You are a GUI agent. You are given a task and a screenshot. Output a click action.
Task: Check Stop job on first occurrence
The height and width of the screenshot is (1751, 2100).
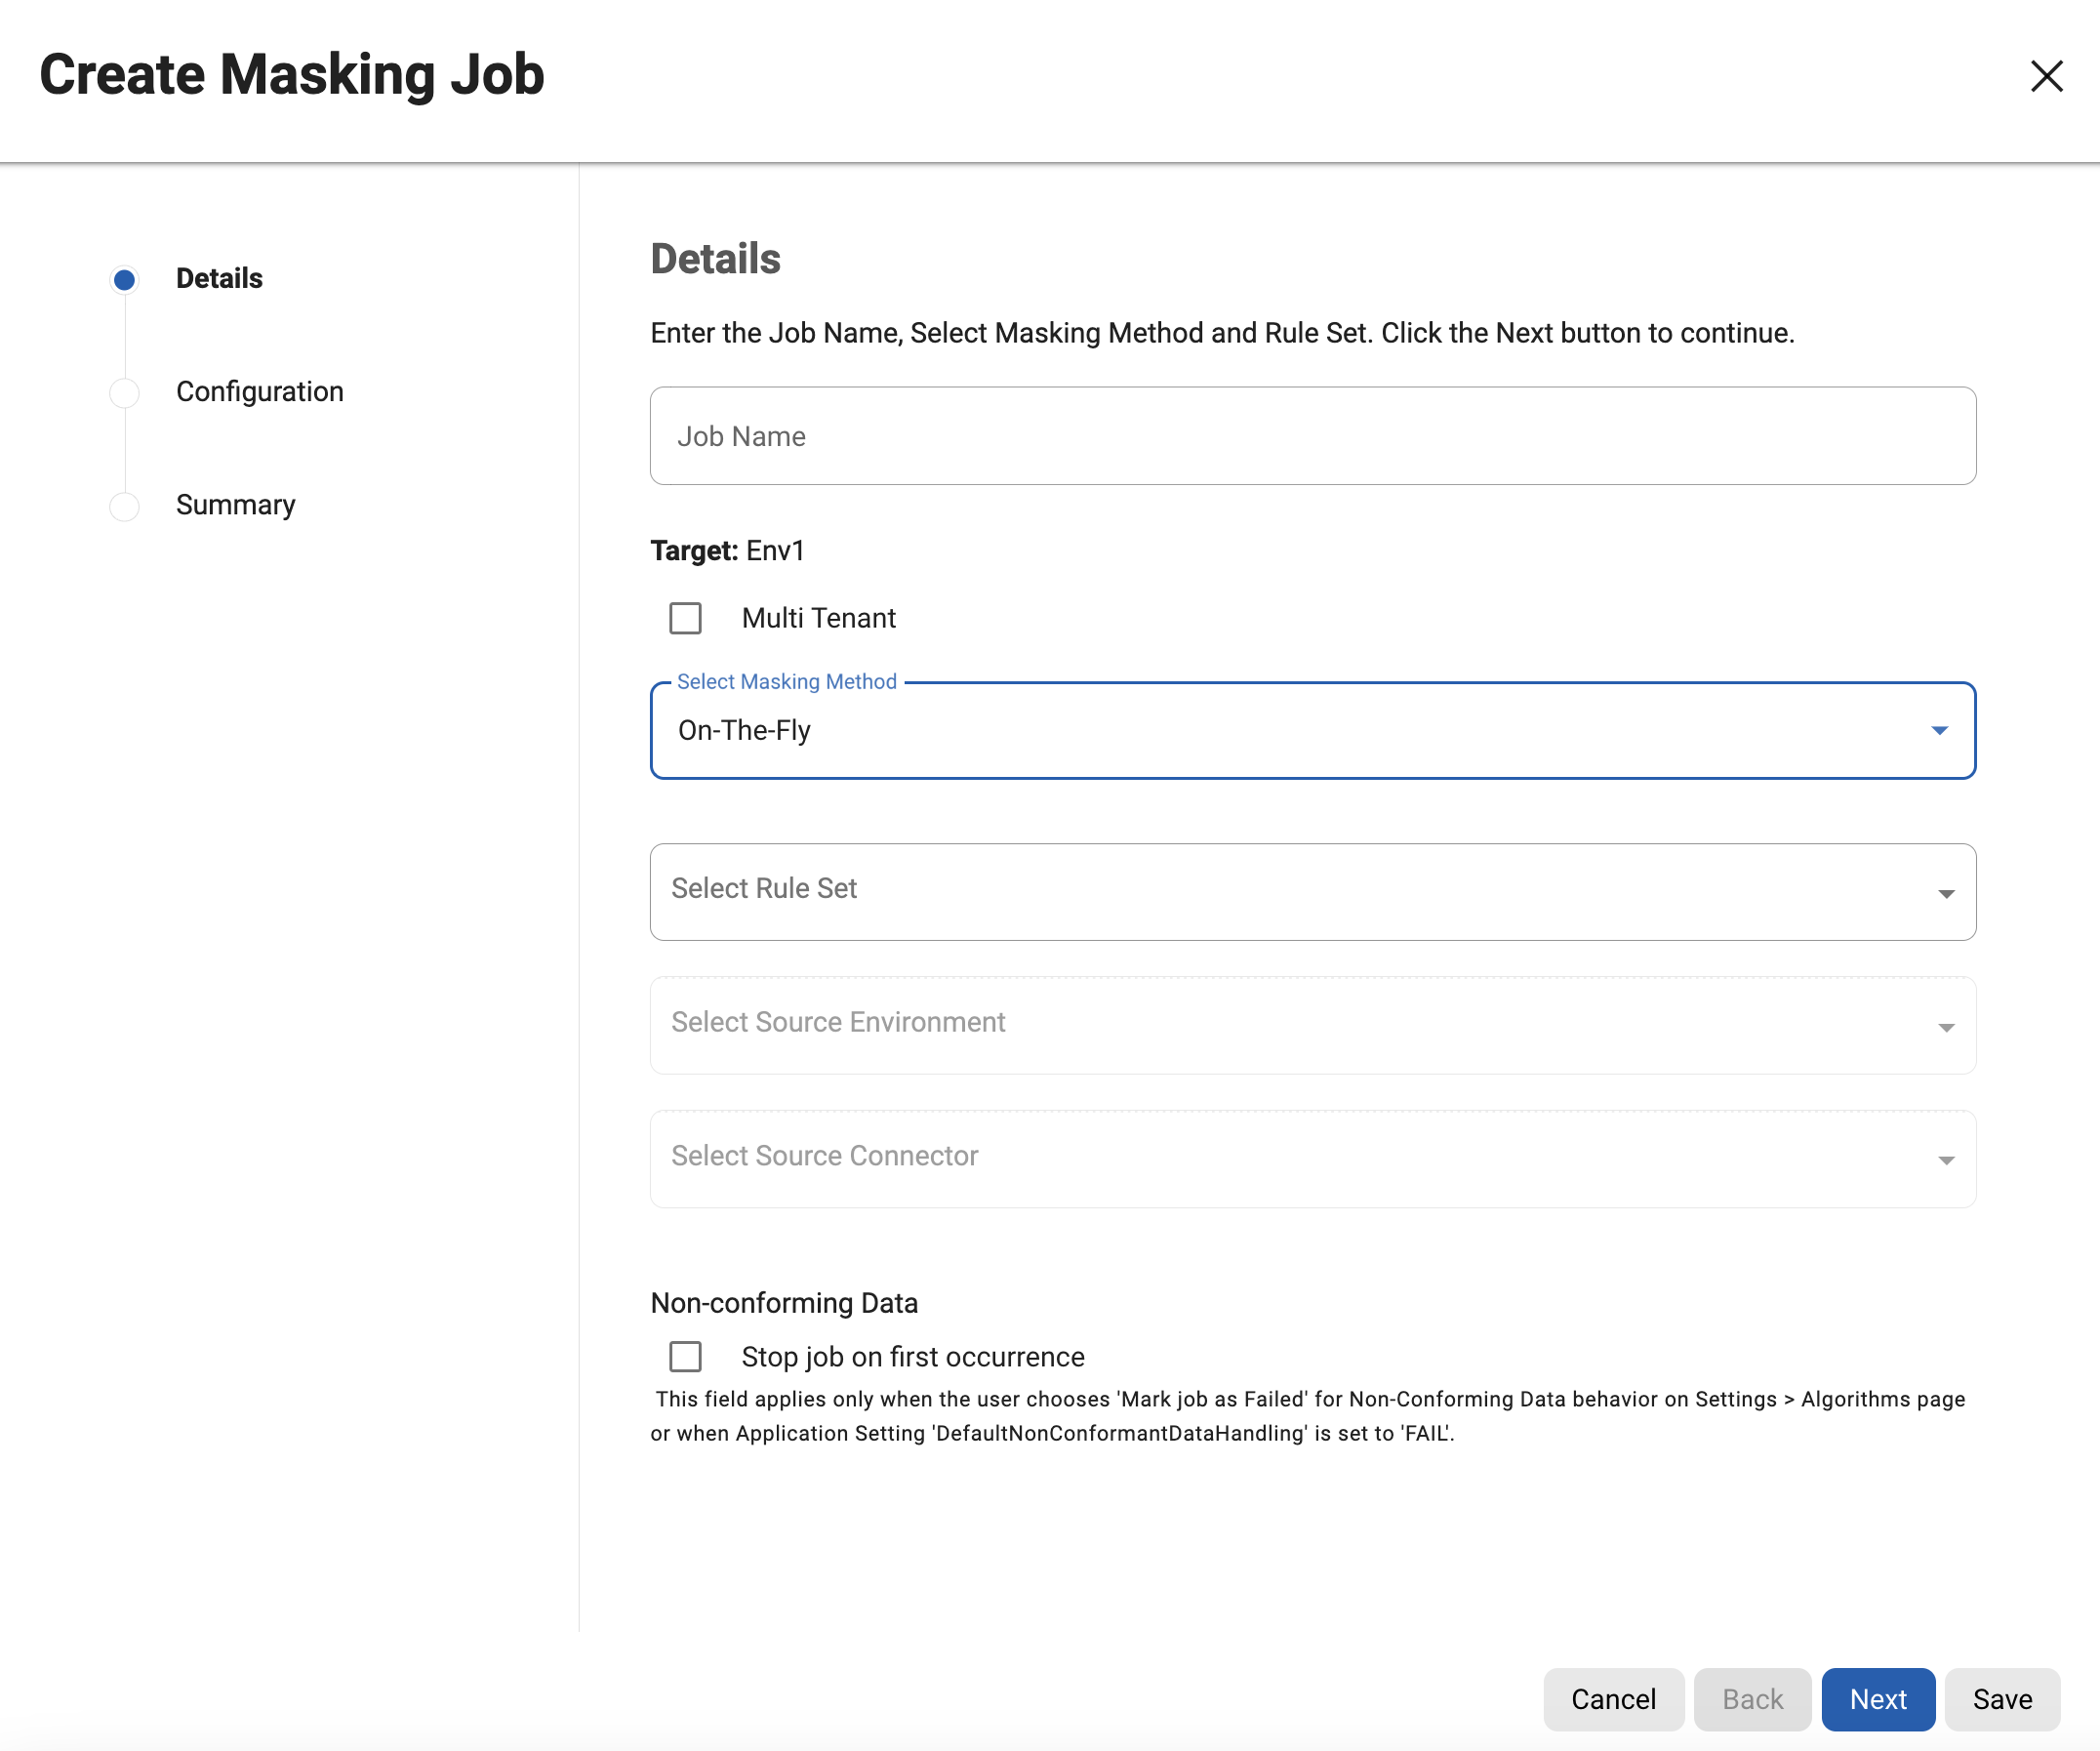(x=685, y=1356)
